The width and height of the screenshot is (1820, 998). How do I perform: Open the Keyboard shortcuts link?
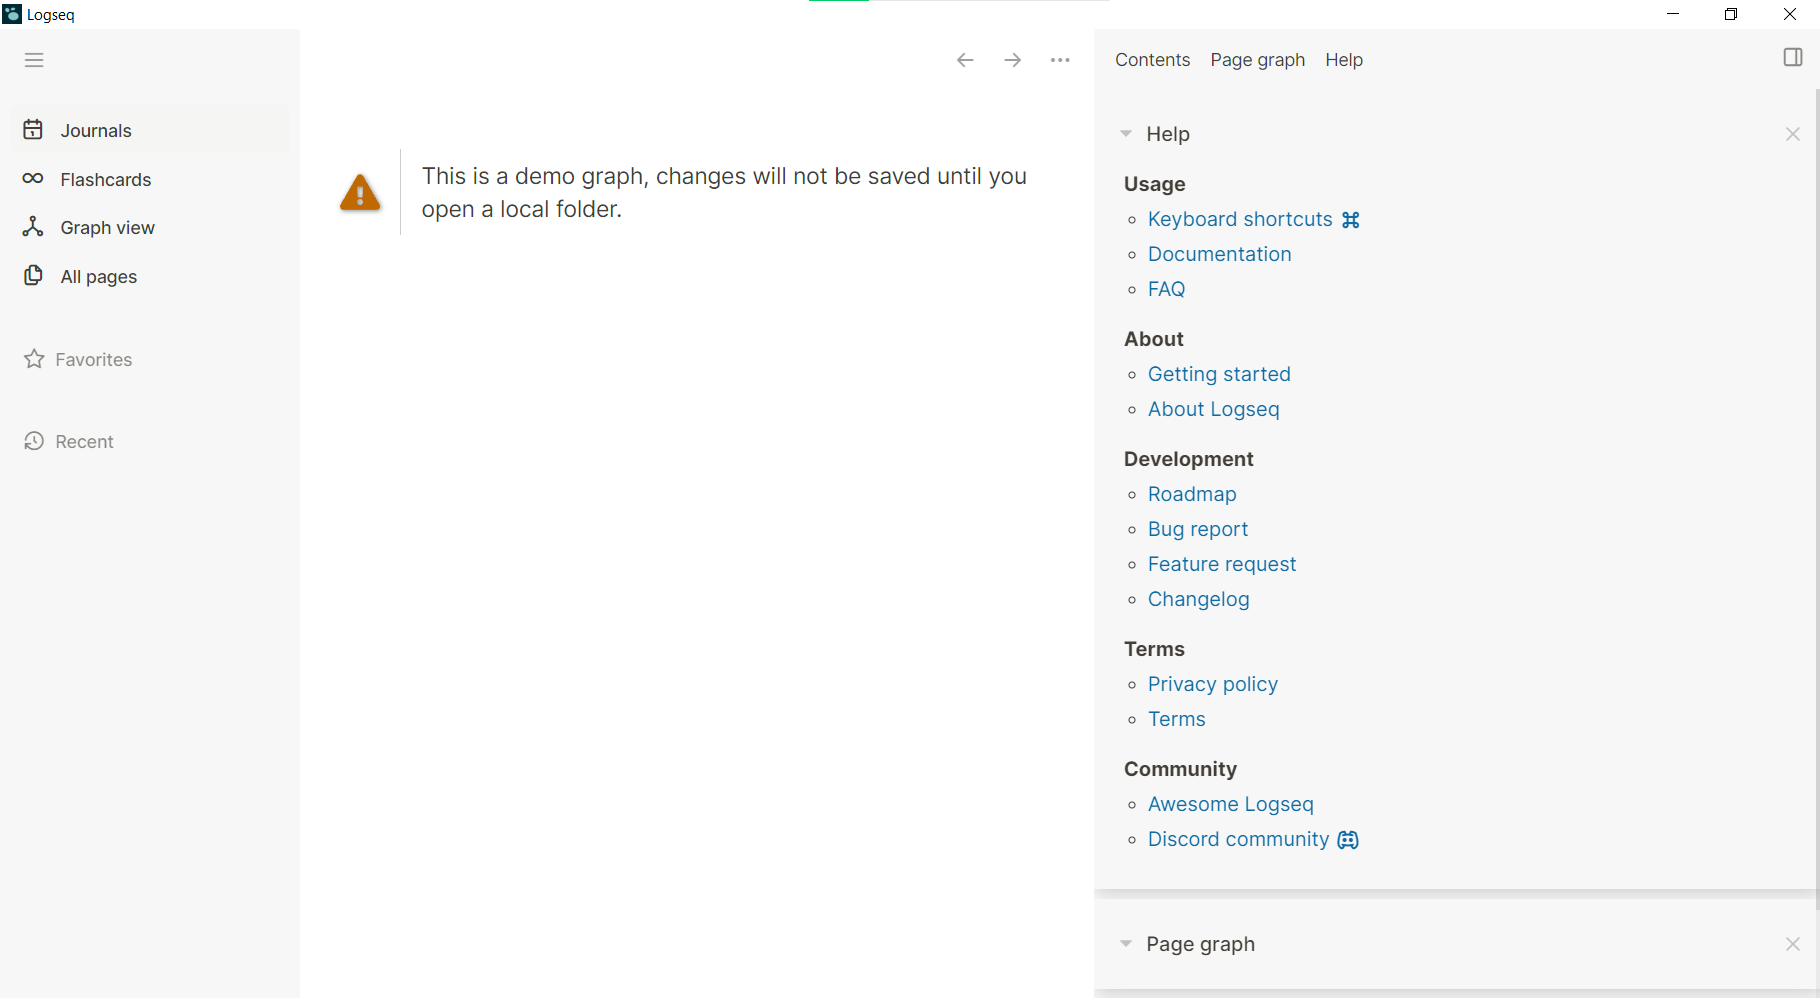point(1254,219)
